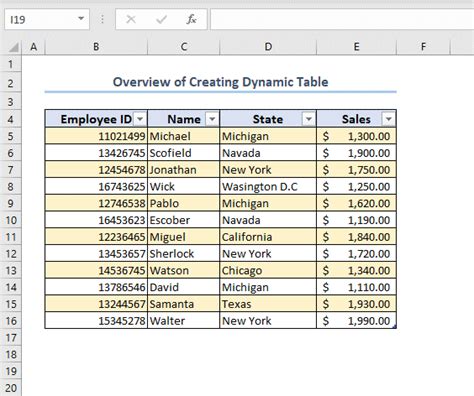The height and width of the screenshot is (396, 474).
Task: Open the Sales column filter dropdown
Action: 388,119
